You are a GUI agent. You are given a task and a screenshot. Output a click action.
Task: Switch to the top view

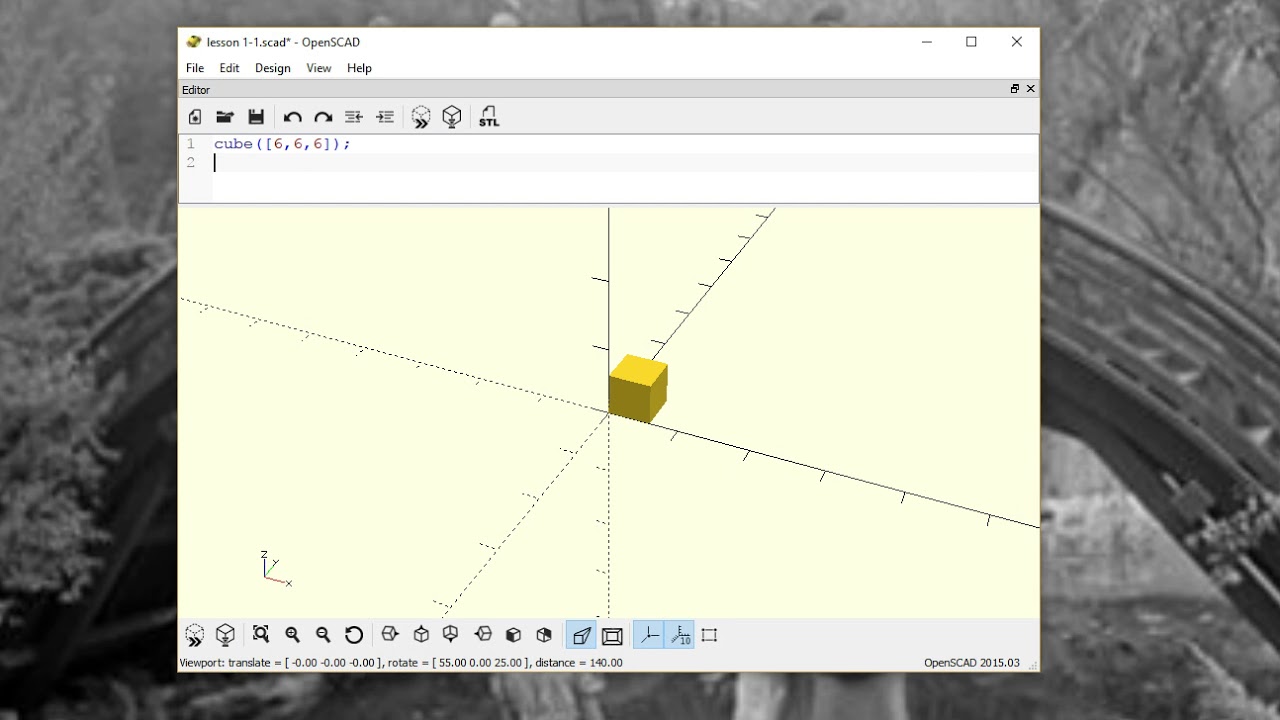point(421,634)
